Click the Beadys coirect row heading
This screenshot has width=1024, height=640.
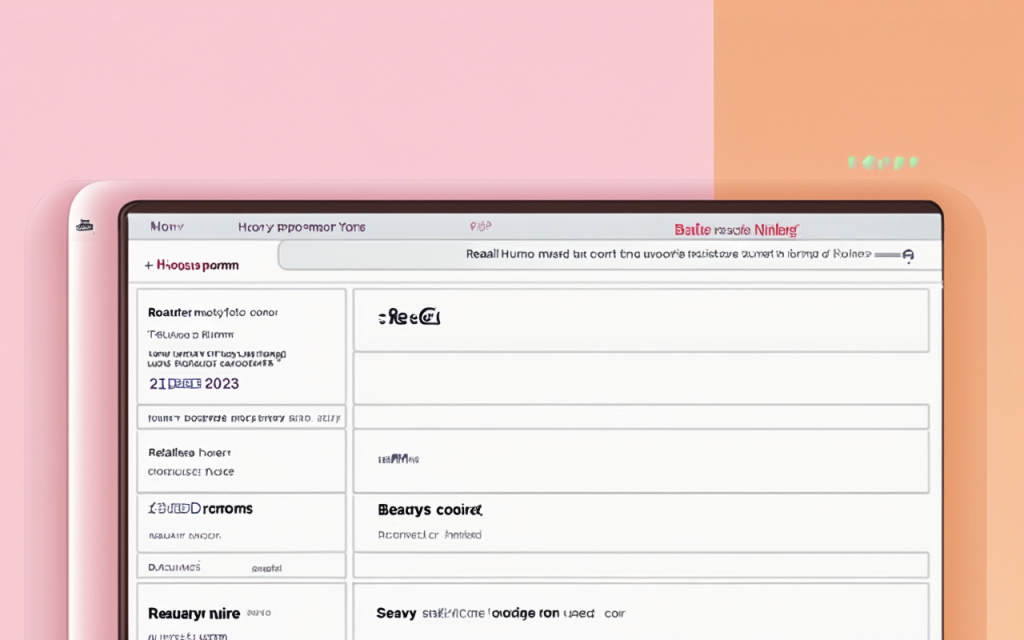(x=430, y=510)
